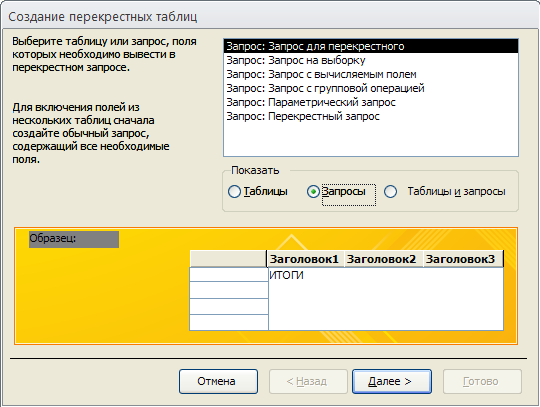Click the 'Заголовок3' sample column header

[x=463, y=259]
